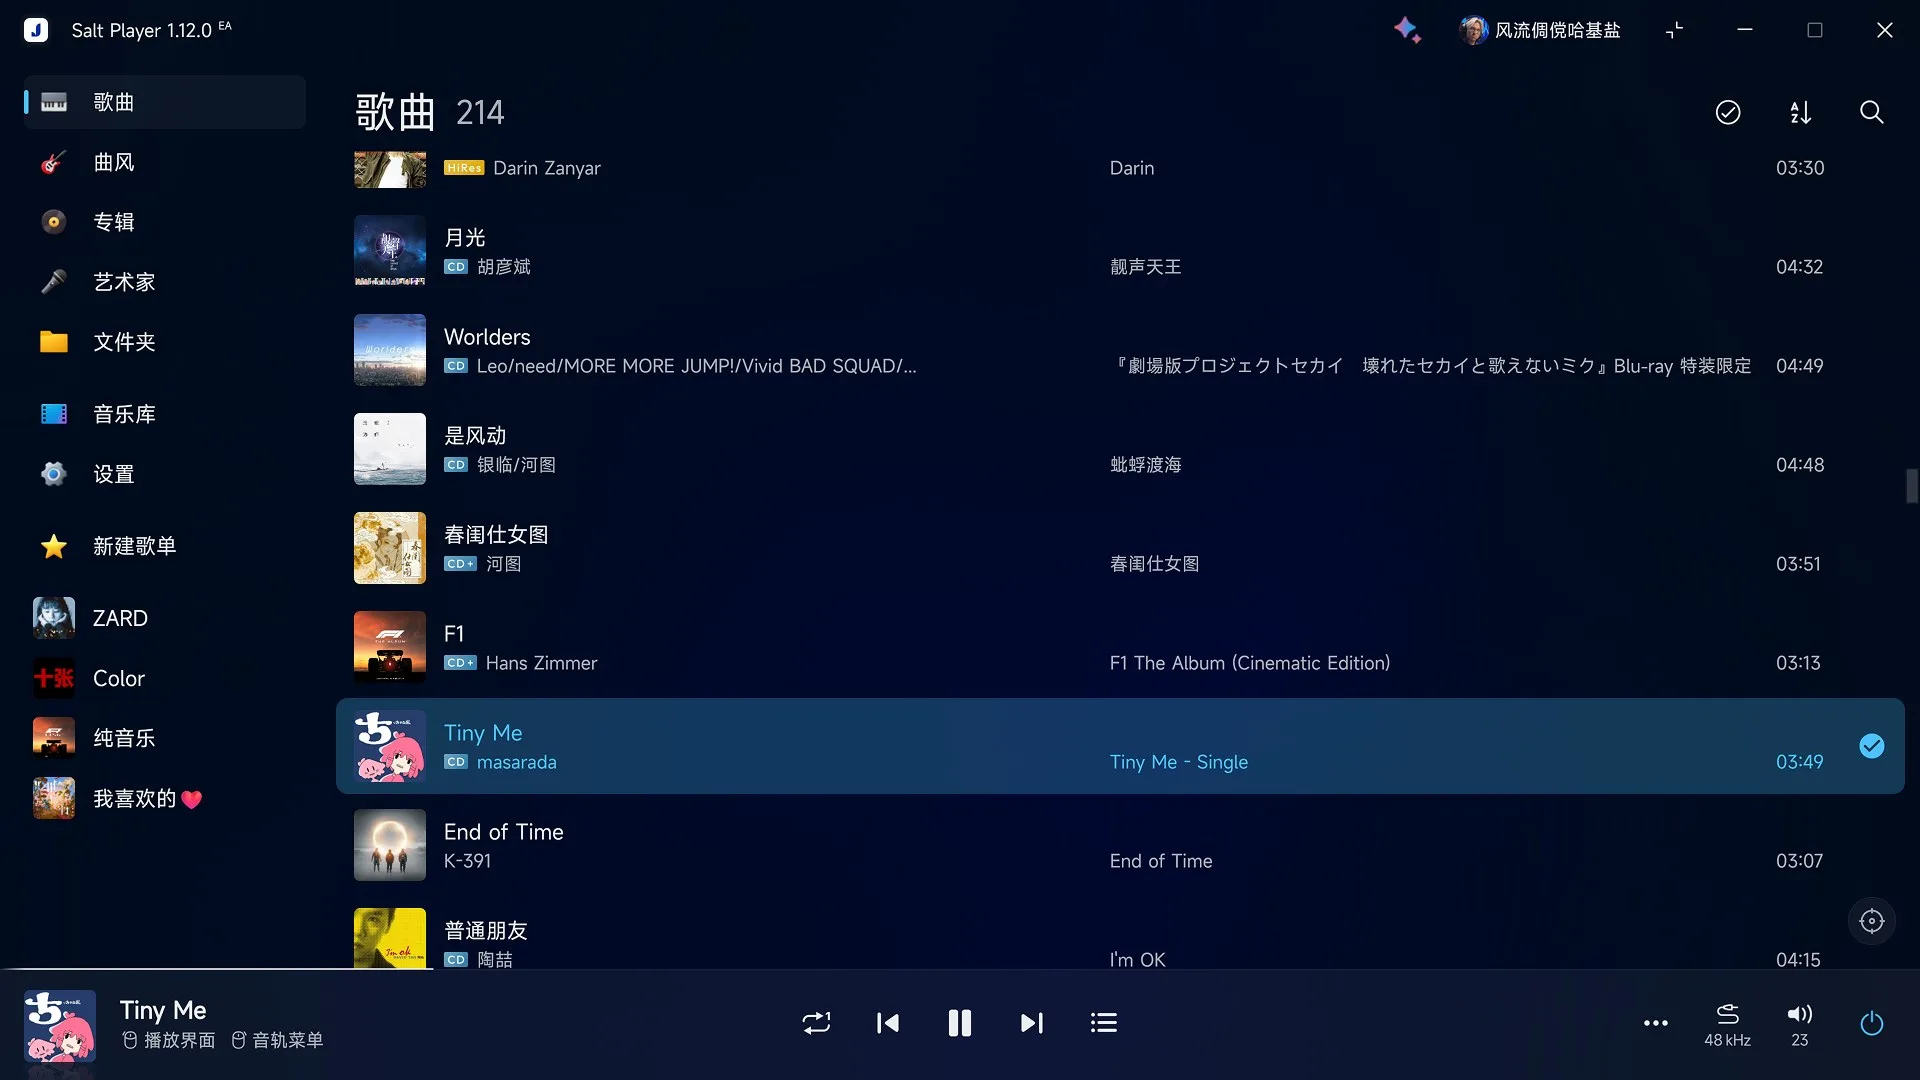Skip to the next track

pos(1031,1023)
